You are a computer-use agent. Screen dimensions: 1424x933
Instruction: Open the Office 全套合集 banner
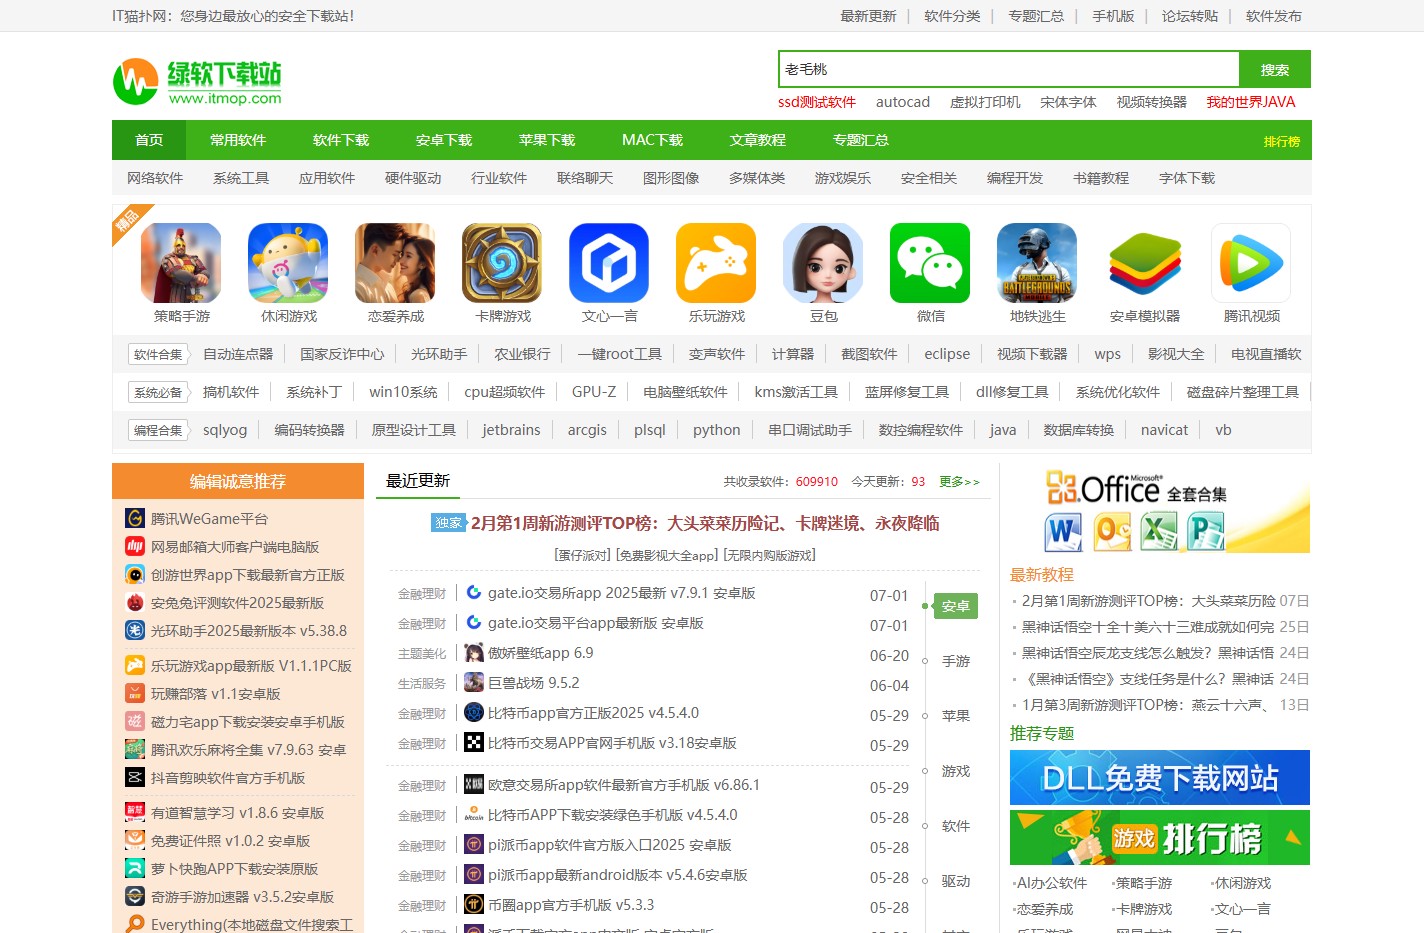[x=1160, y=508]
